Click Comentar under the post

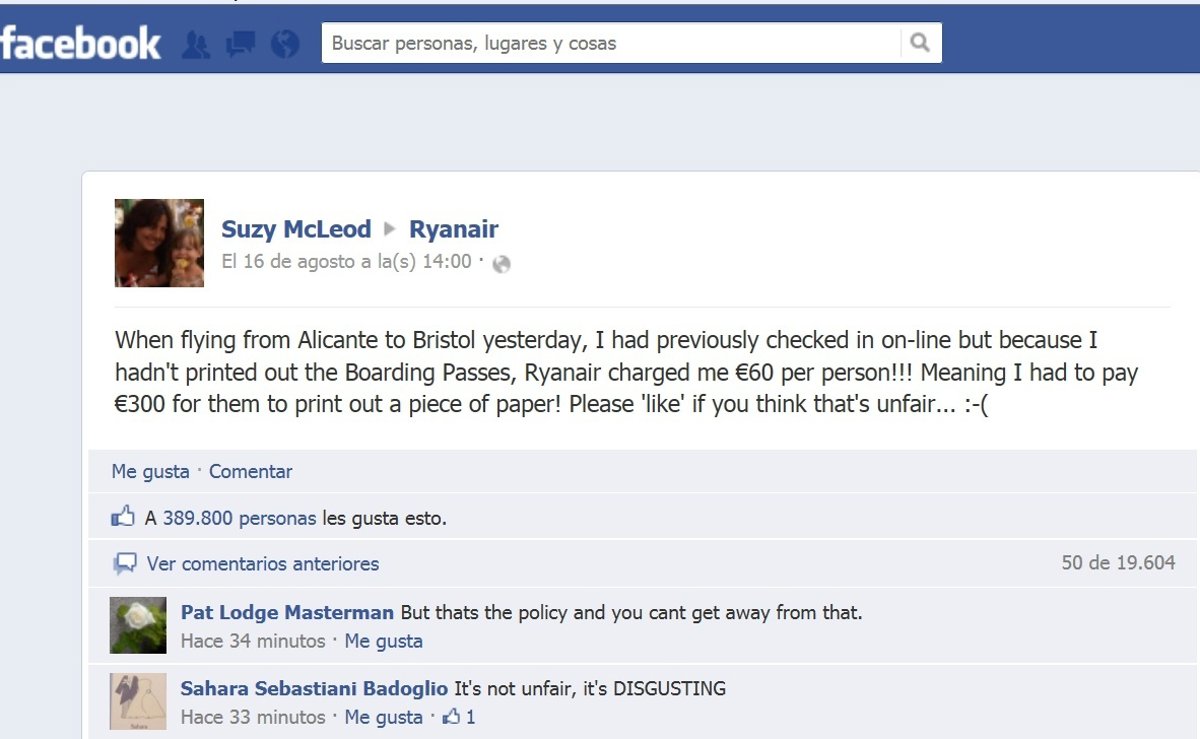pyautogui.click(x=250, y=471)
